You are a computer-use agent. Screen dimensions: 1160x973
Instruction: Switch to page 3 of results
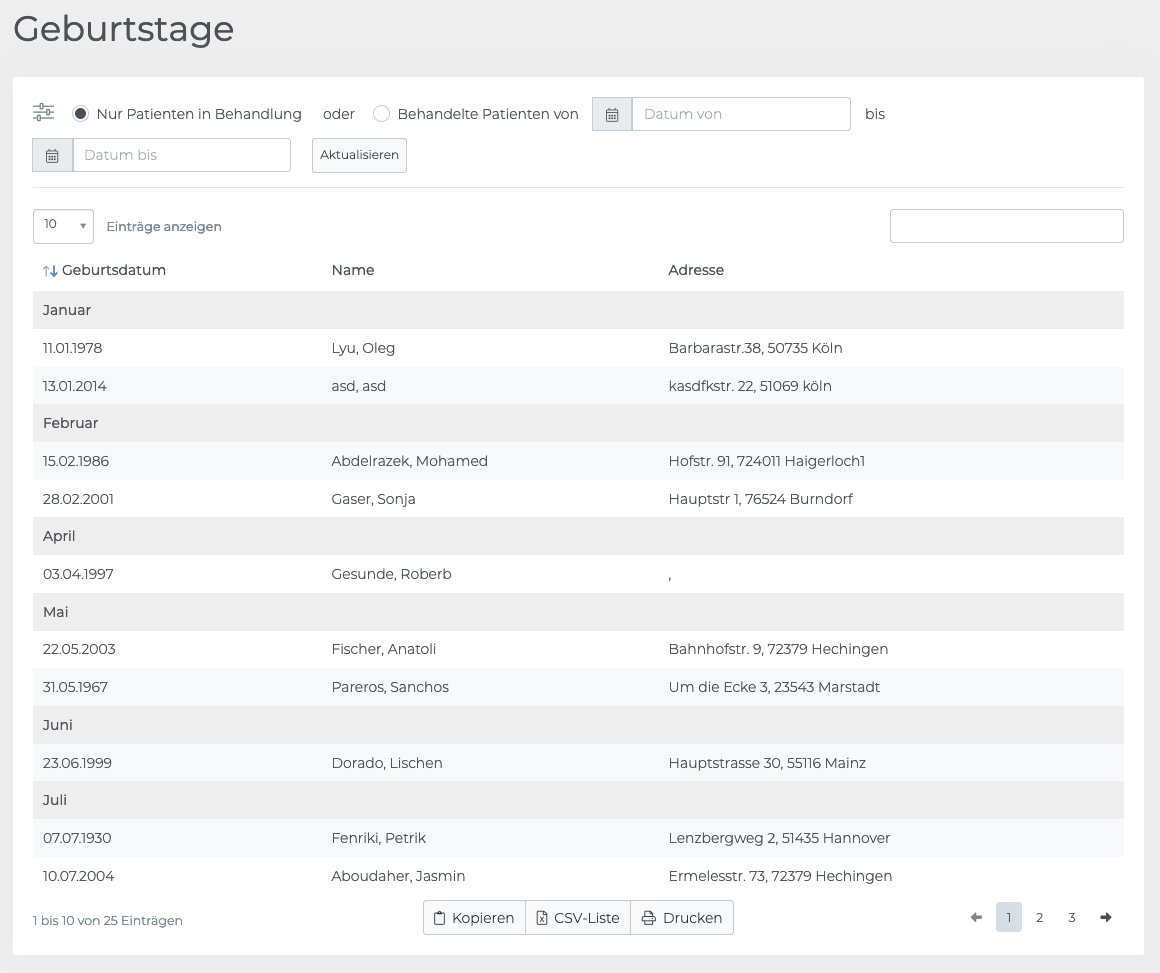1072,918
